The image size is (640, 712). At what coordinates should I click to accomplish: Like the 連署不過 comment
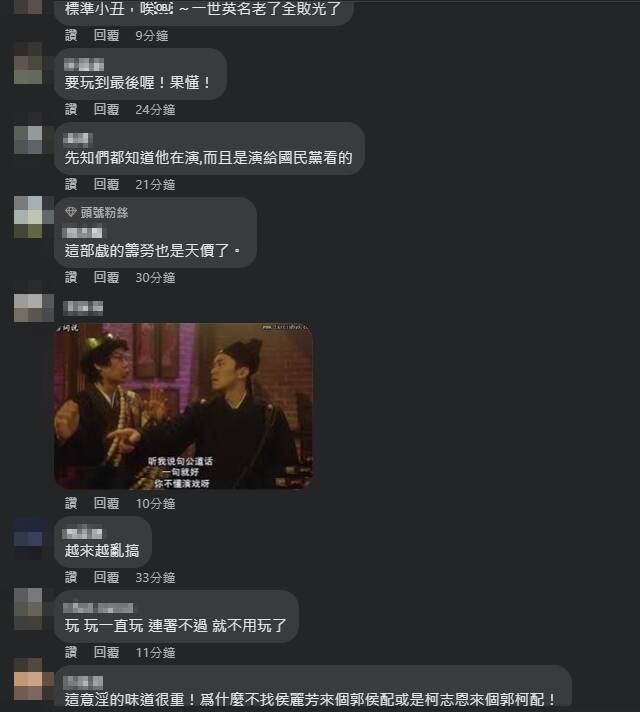71,652
